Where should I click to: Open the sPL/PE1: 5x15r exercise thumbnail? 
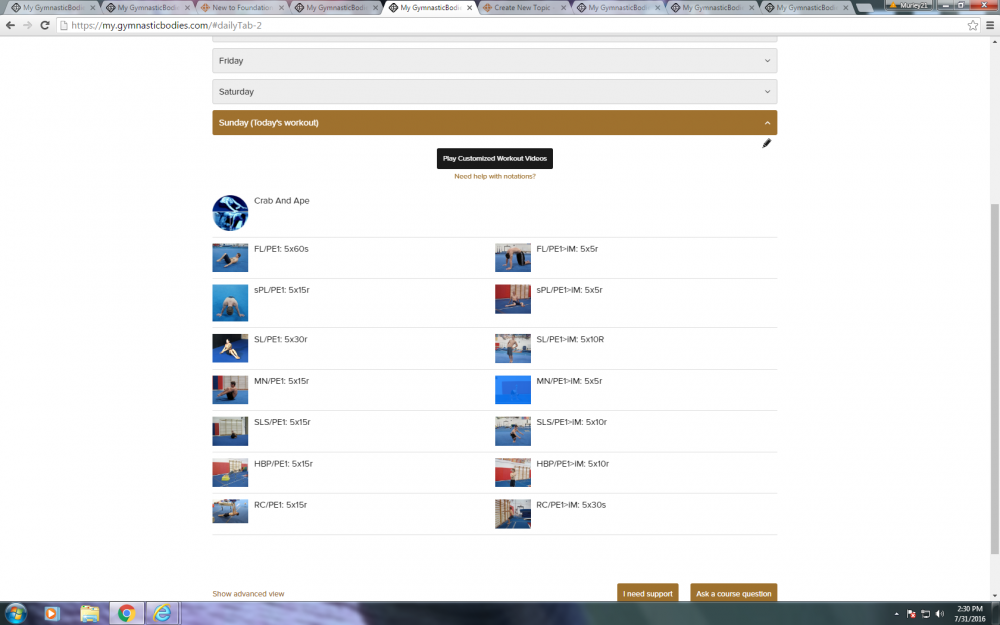coord(230,303)
